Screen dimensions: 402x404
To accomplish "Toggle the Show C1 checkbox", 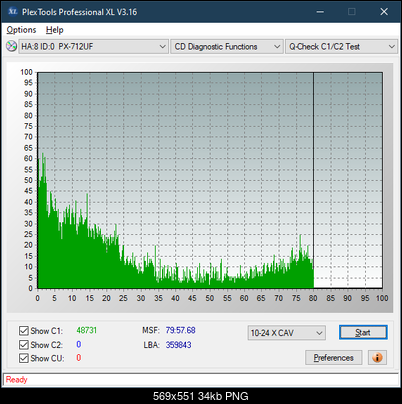I will [24, 331].
